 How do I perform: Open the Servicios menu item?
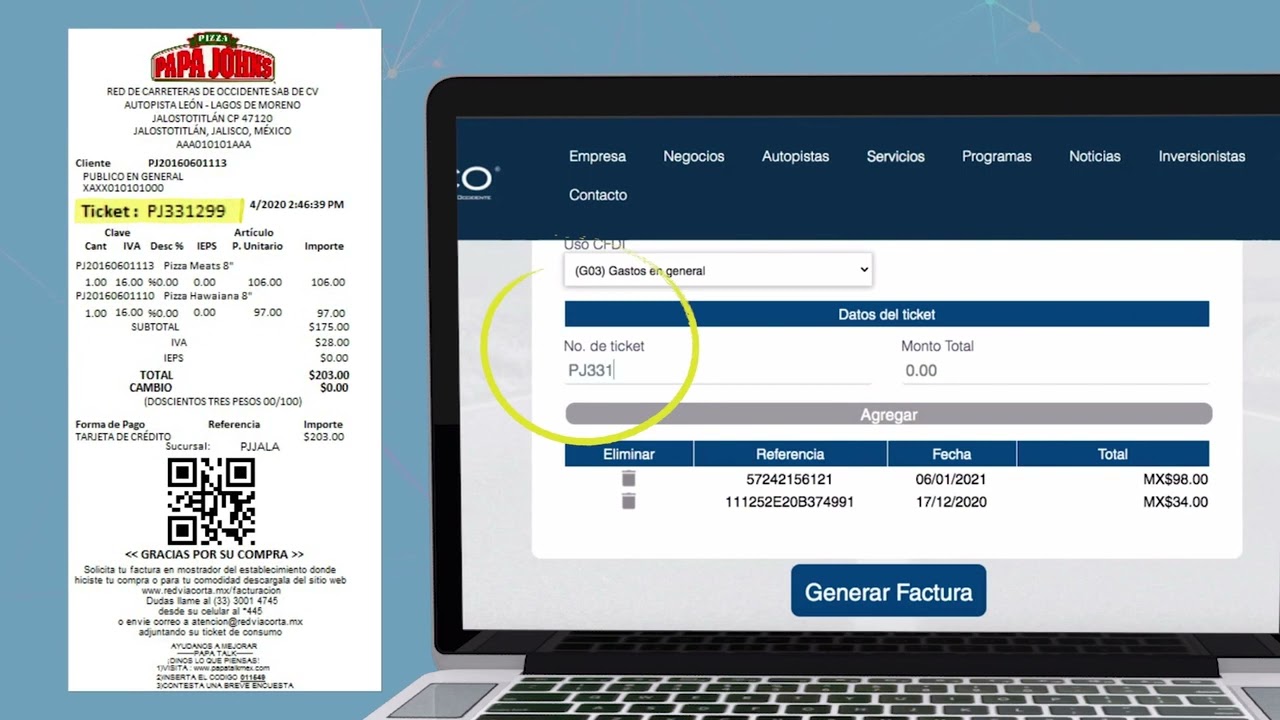coord(895,156)
